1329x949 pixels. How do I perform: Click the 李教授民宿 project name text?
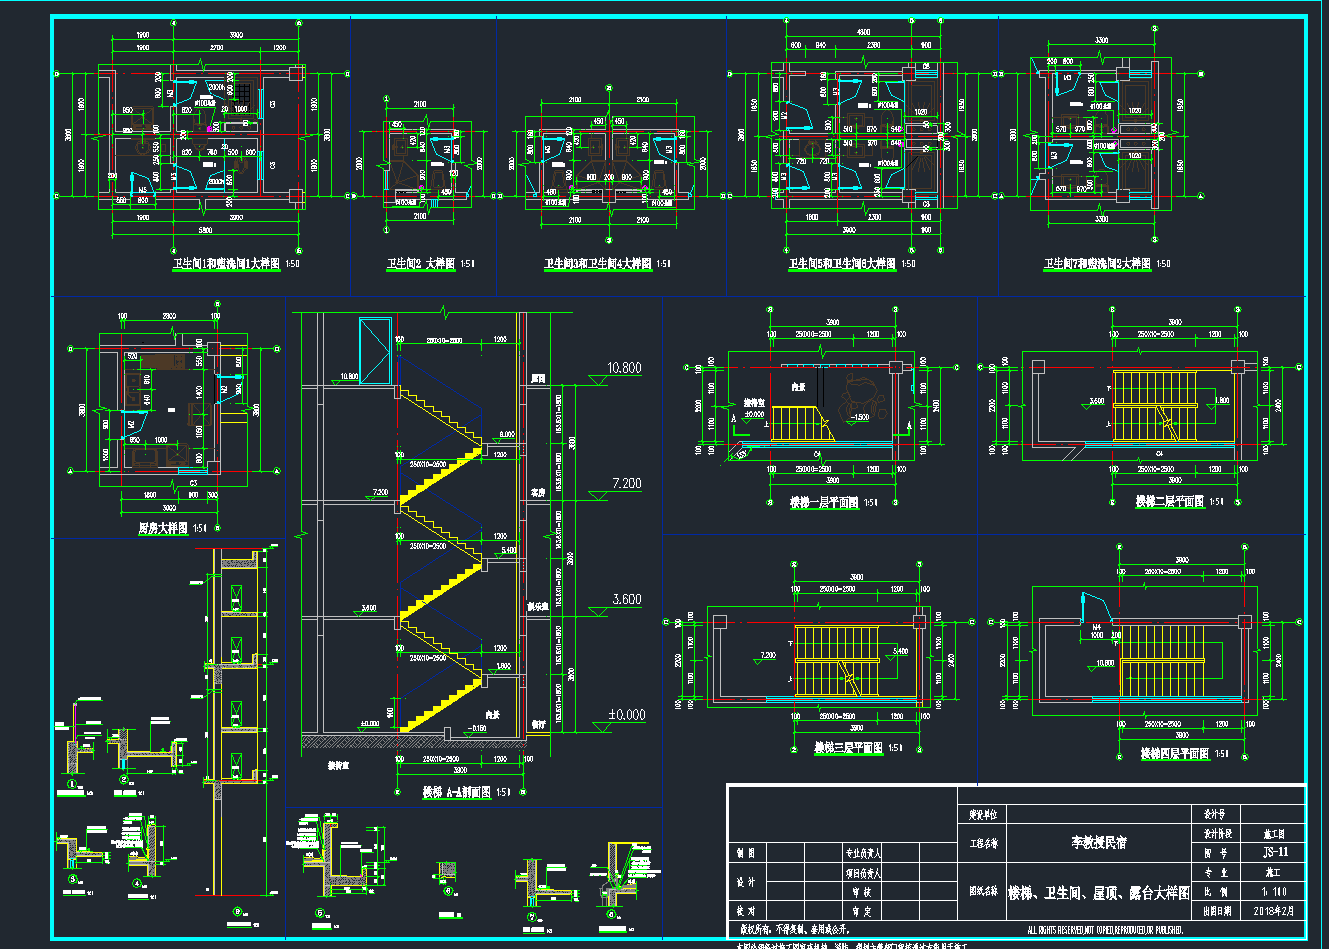[1098, 843]
